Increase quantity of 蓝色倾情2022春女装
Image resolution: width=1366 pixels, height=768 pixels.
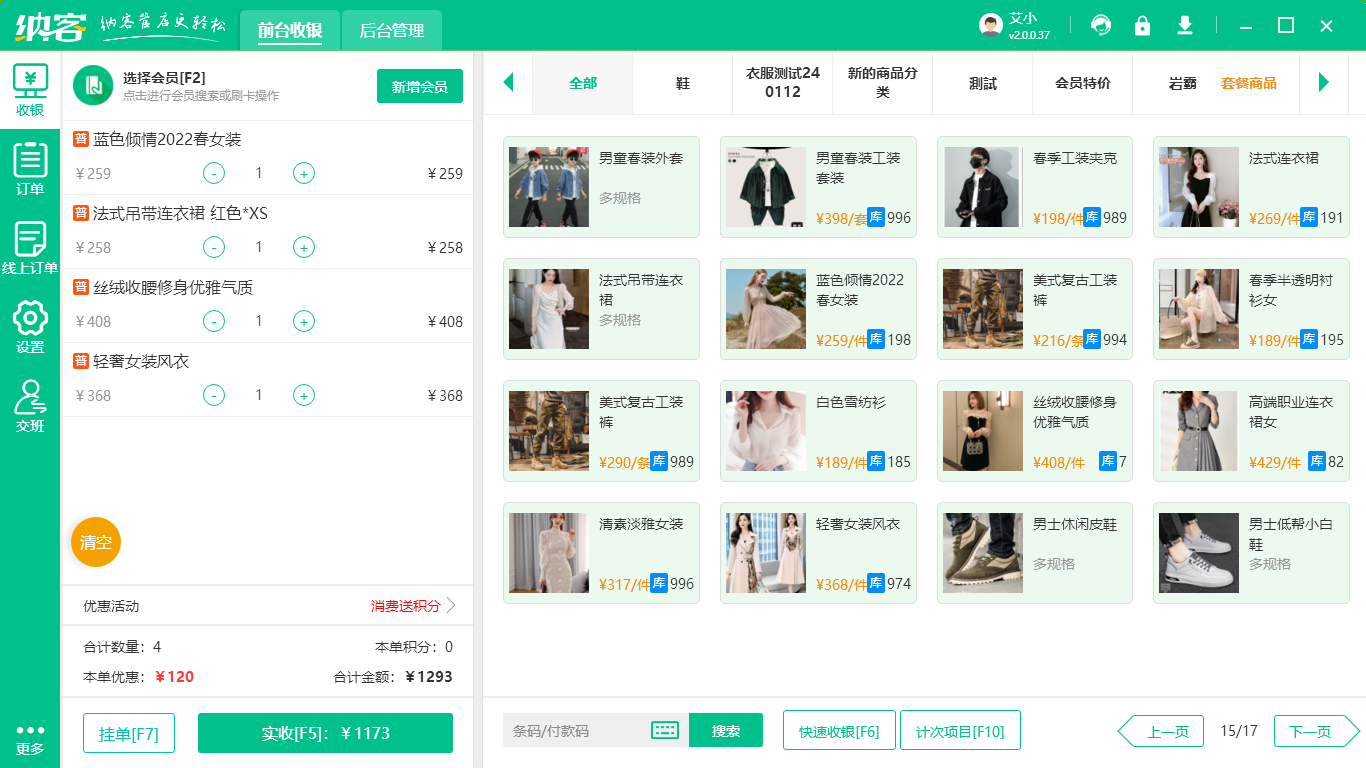coord(304,174)
